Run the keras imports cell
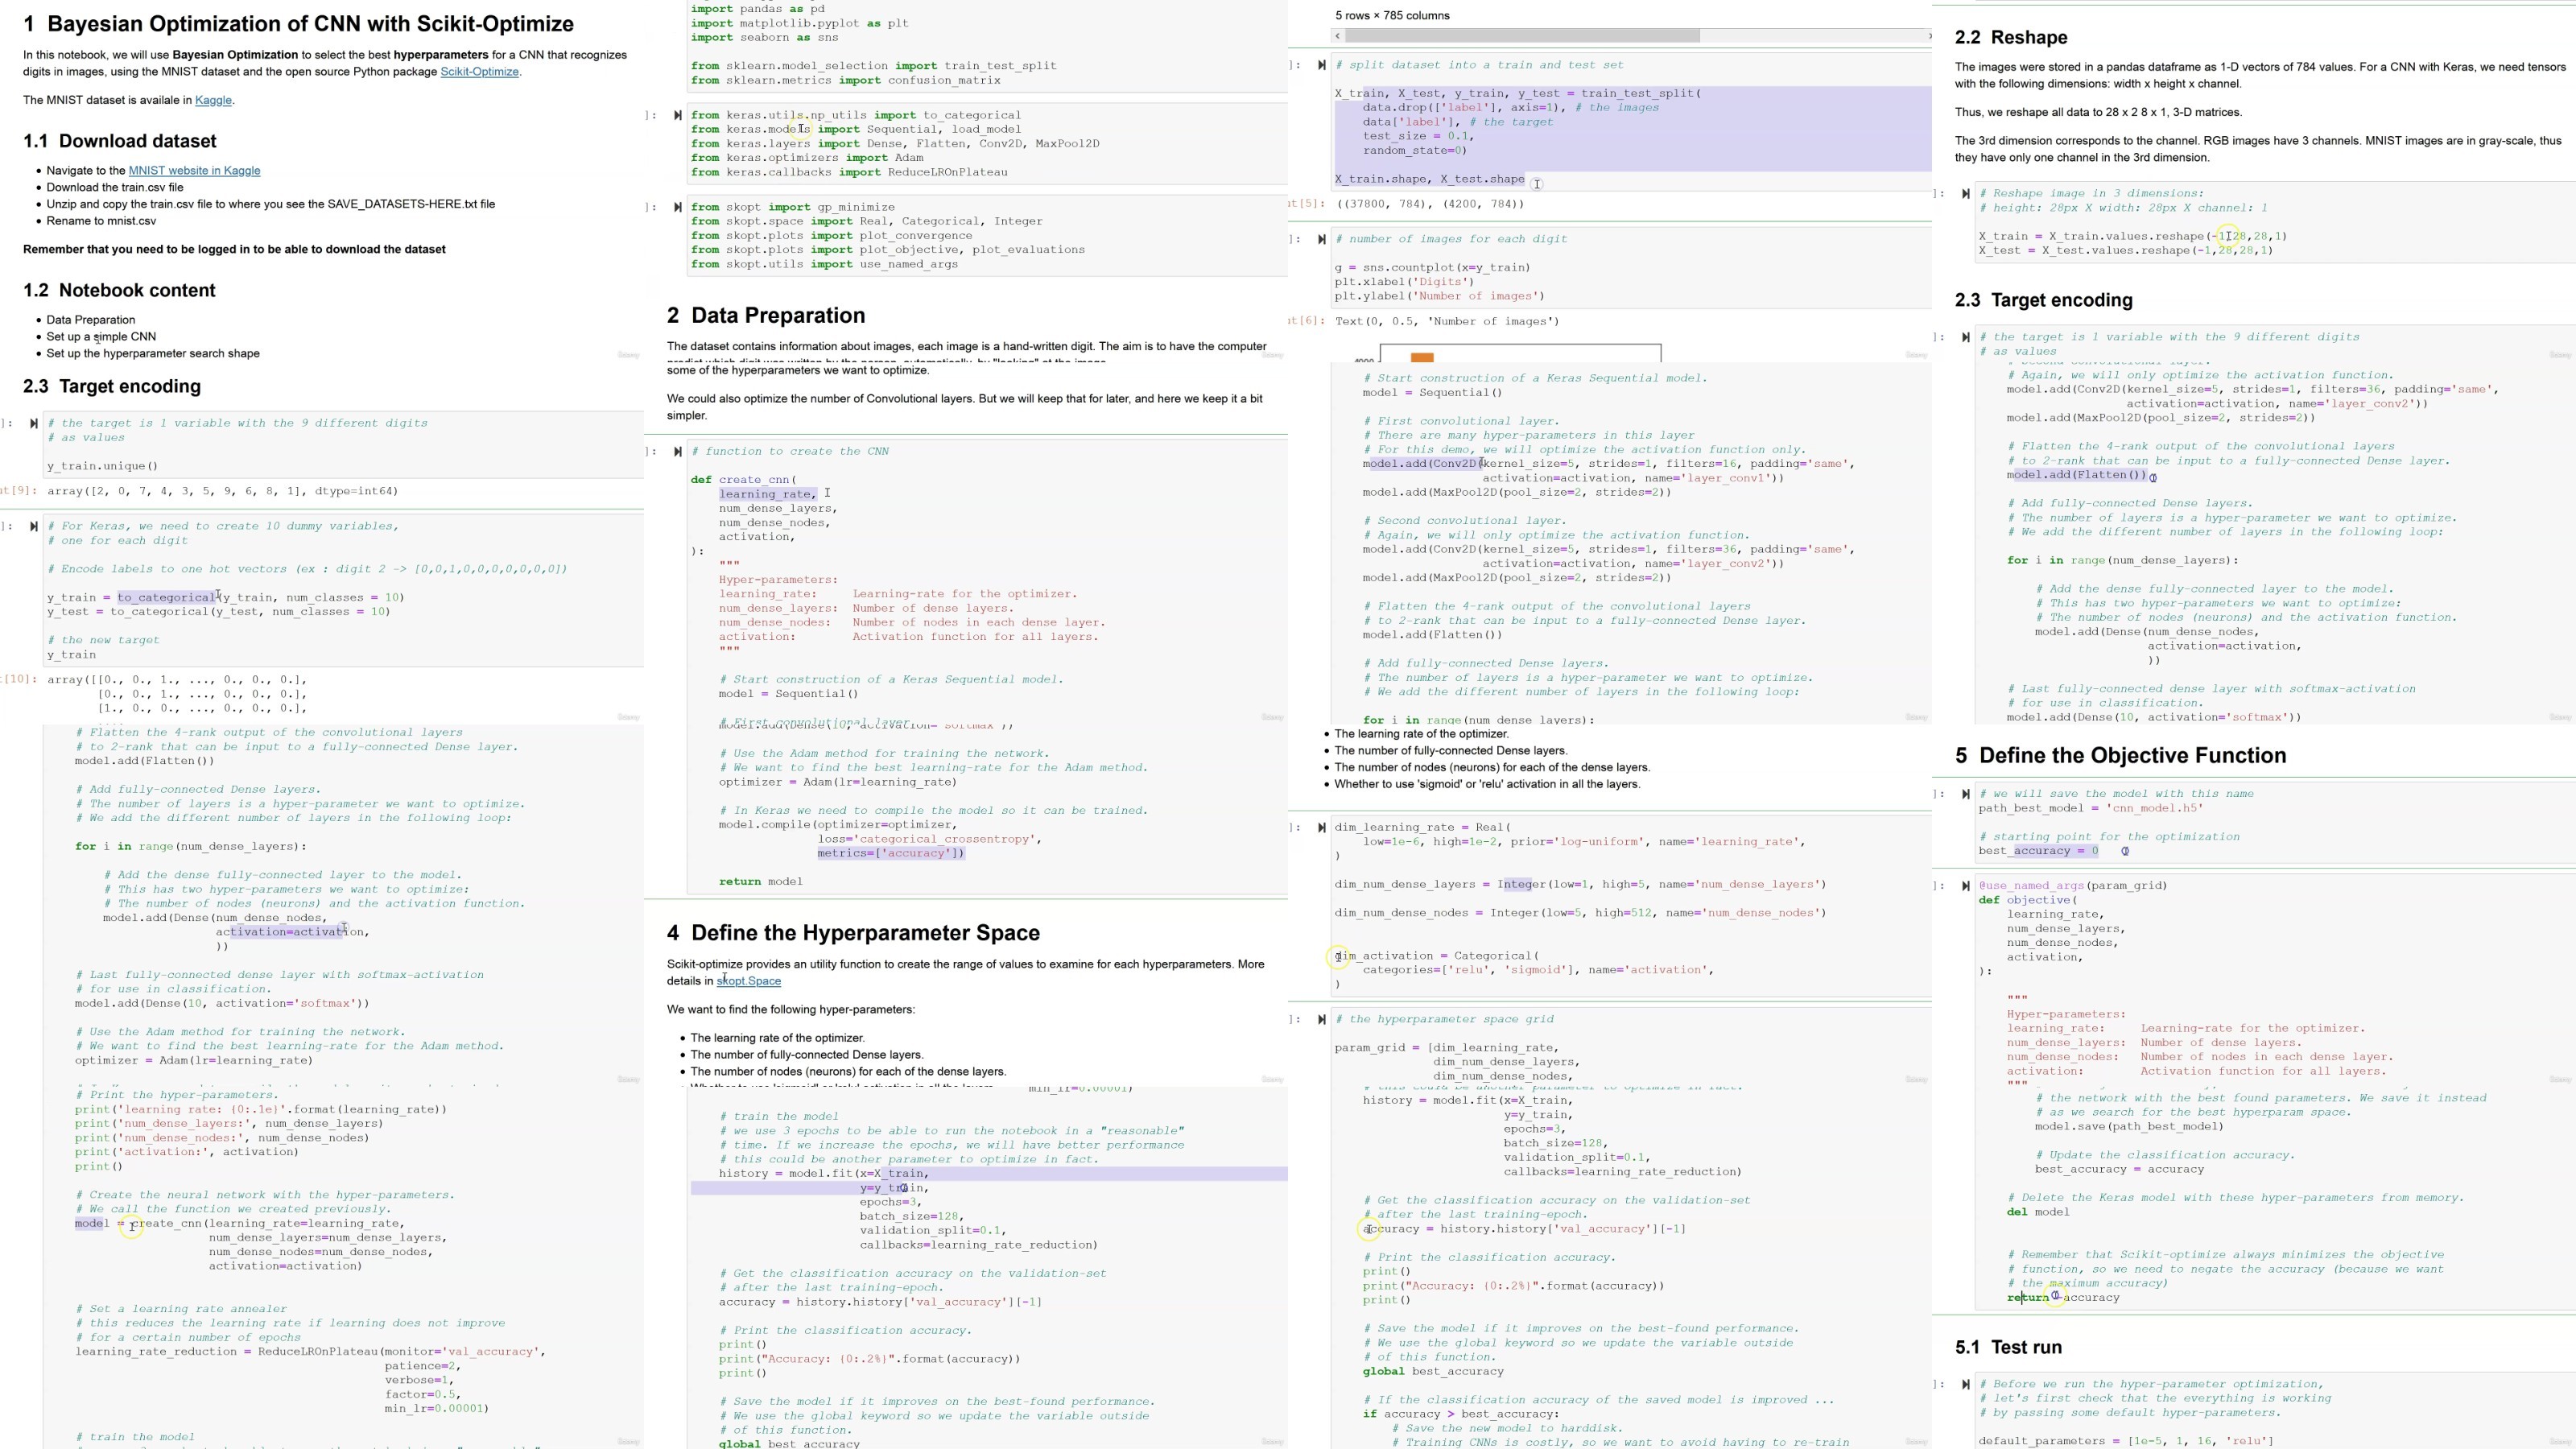The image size is (2576, 1449). [678, 115]
